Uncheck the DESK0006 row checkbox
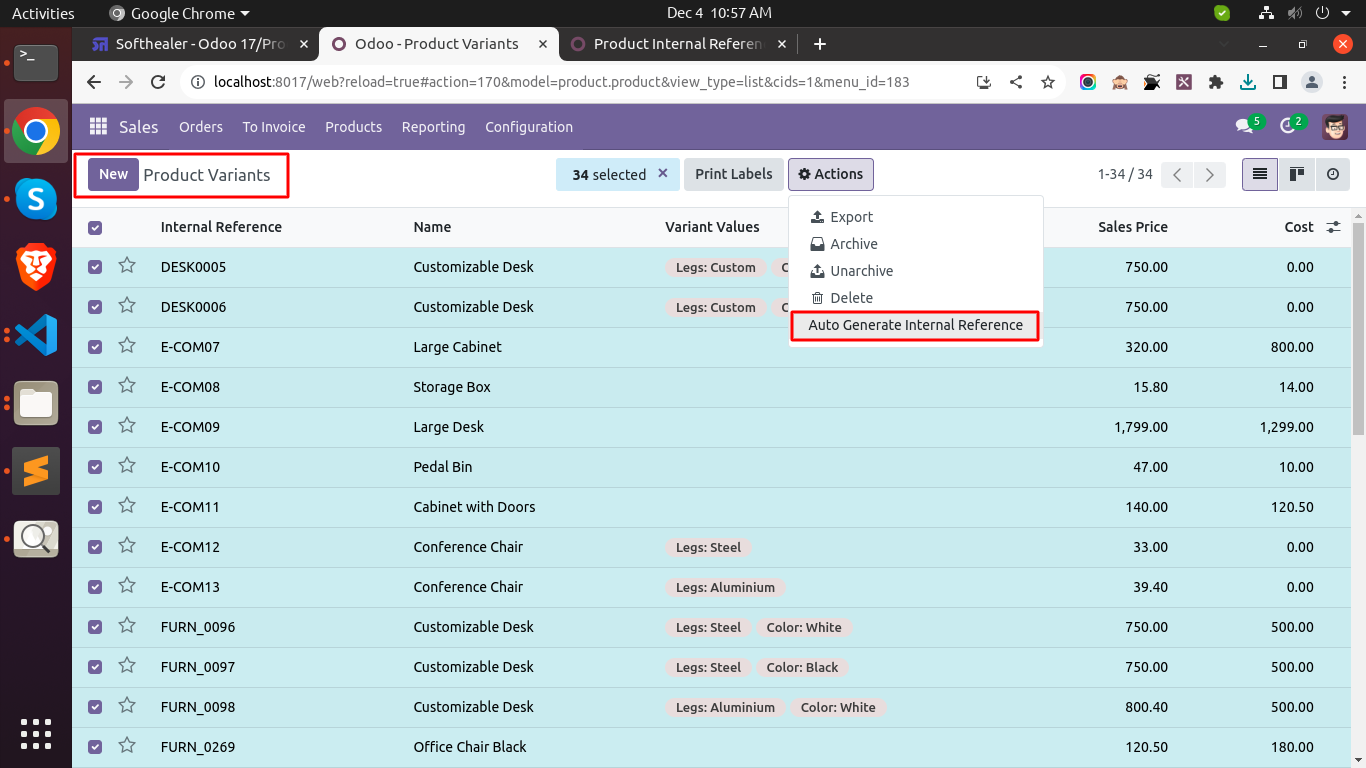This screenshot has width=1366, height=768. point(95,307)
